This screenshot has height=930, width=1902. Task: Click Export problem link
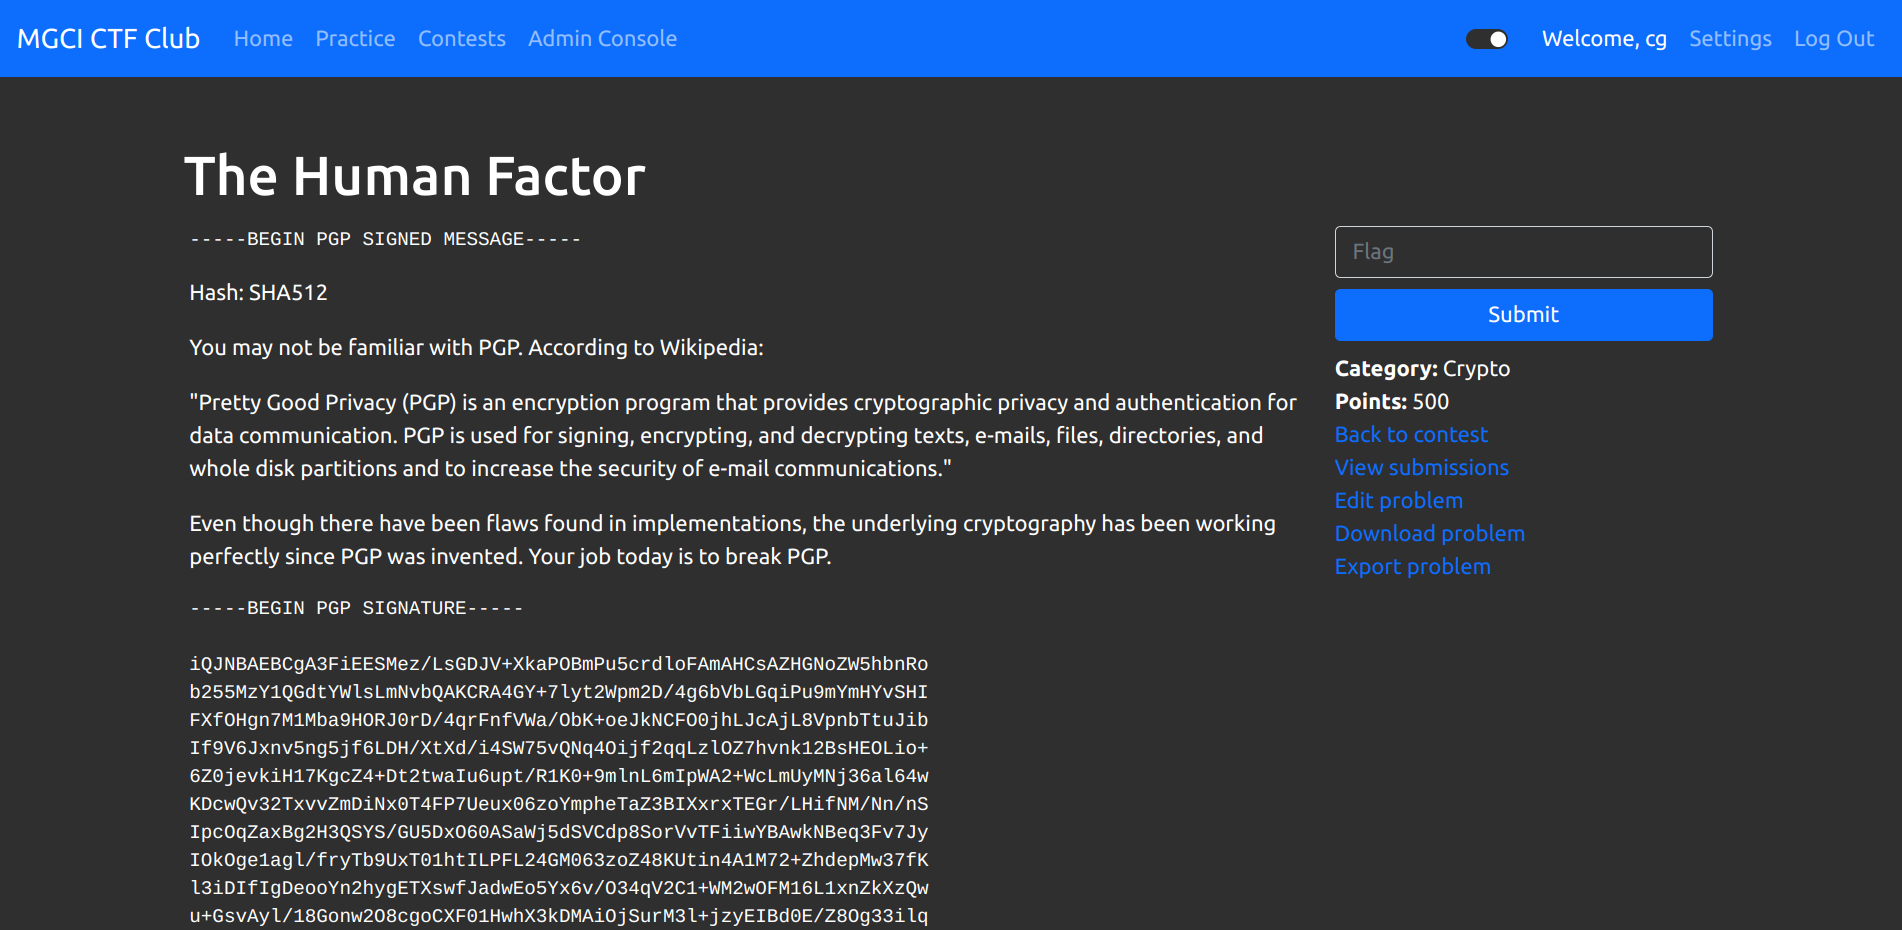coord(1412,567)
